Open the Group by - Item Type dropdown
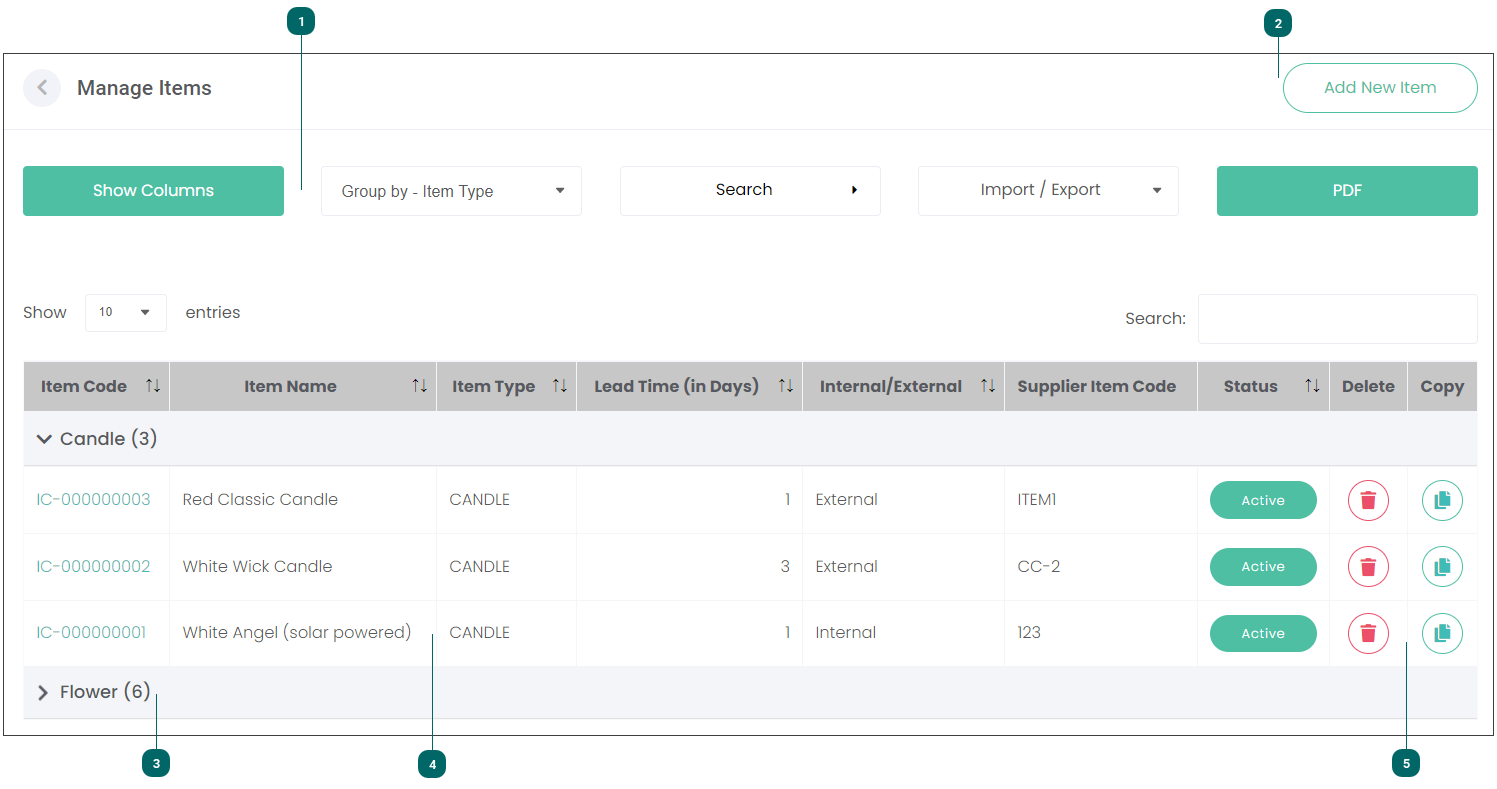The width and height of the screenshot is (1497, 789). [451, 191]
